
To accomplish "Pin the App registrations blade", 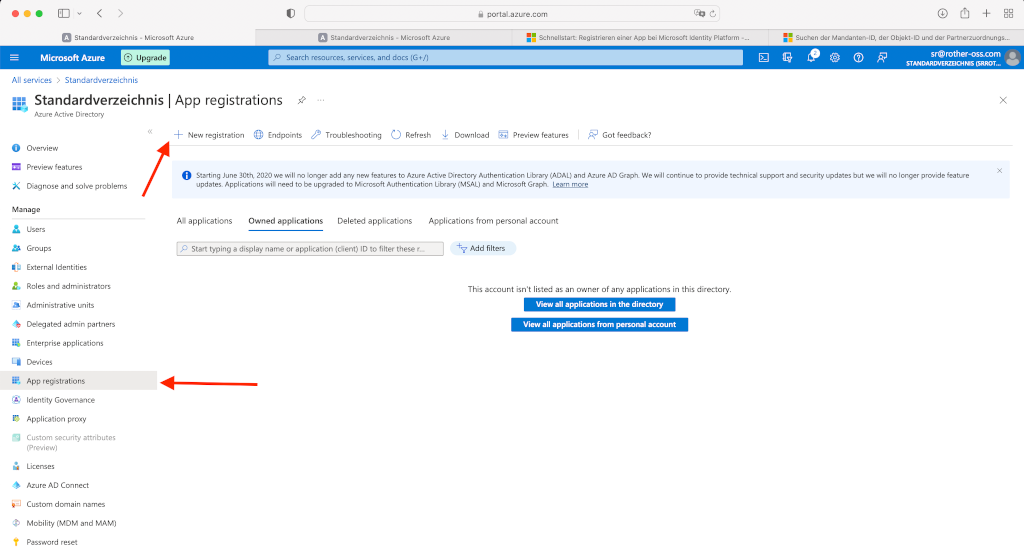I will click(x=302, y=100).
